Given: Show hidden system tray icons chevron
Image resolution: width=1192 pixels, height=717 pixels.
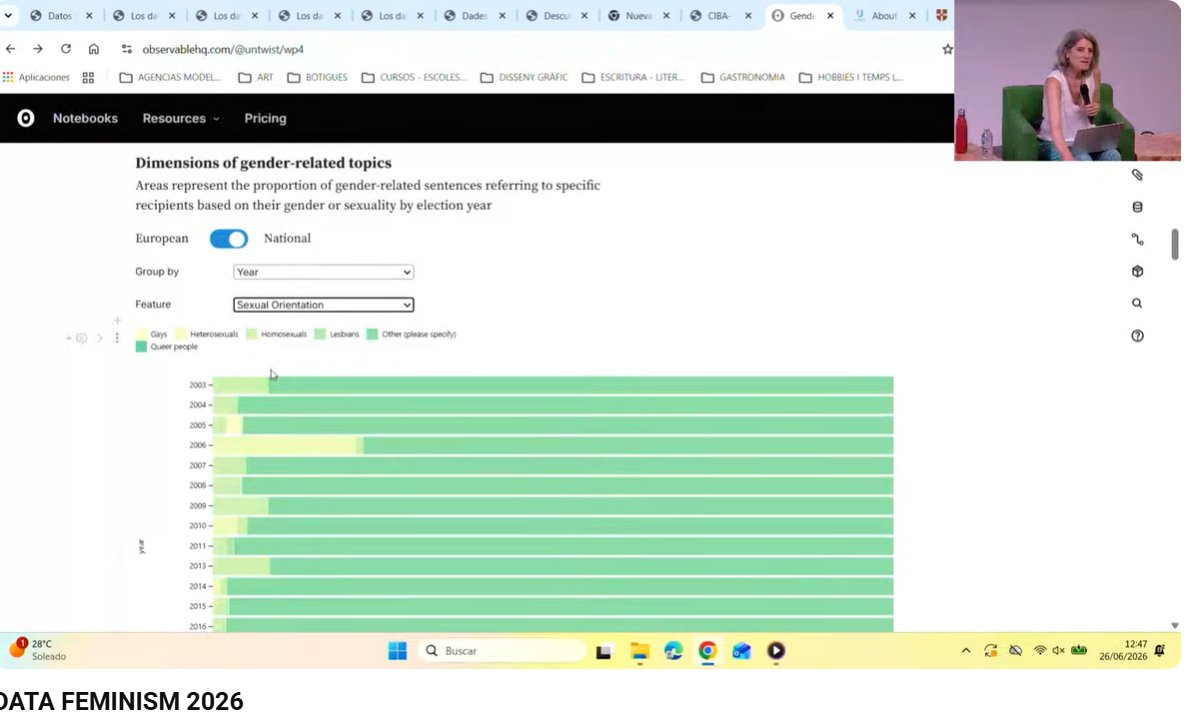Looking at the screenshot, I should (x=965, y=651).
